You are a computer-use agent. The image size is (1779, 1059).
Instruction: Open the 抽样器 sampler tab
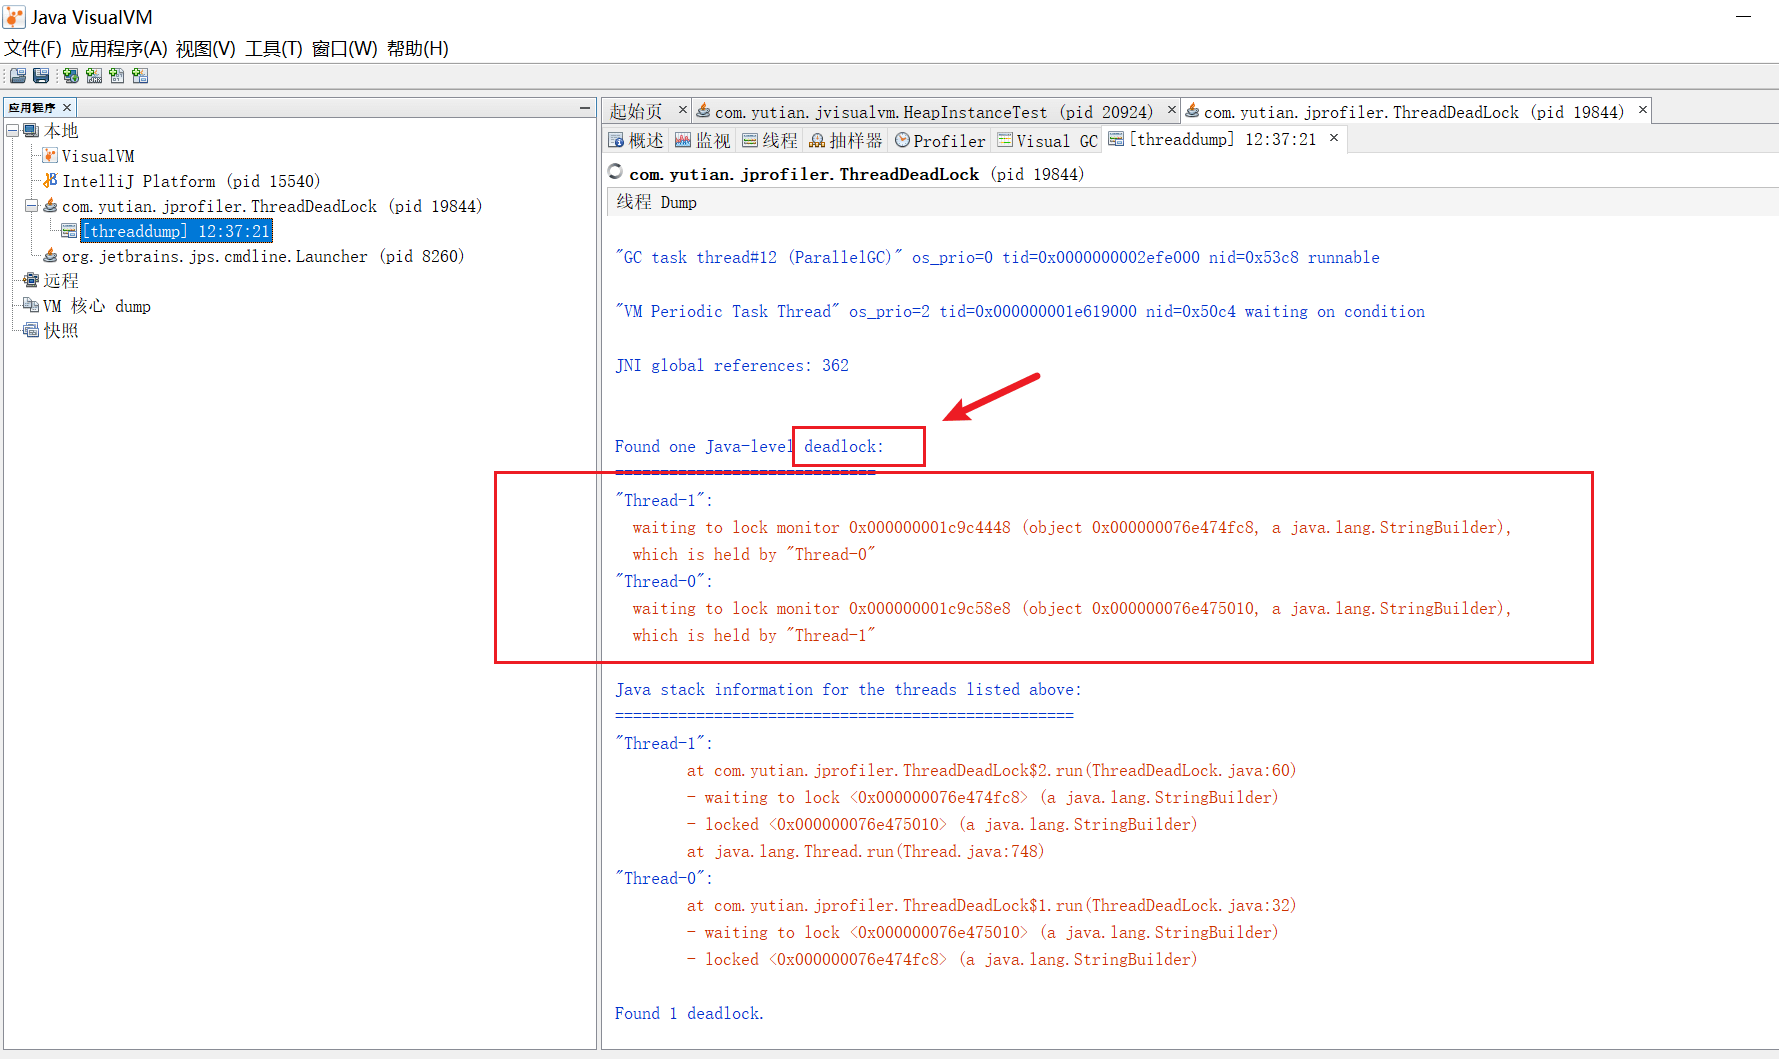pyautogui.click(x=846, y=141)
